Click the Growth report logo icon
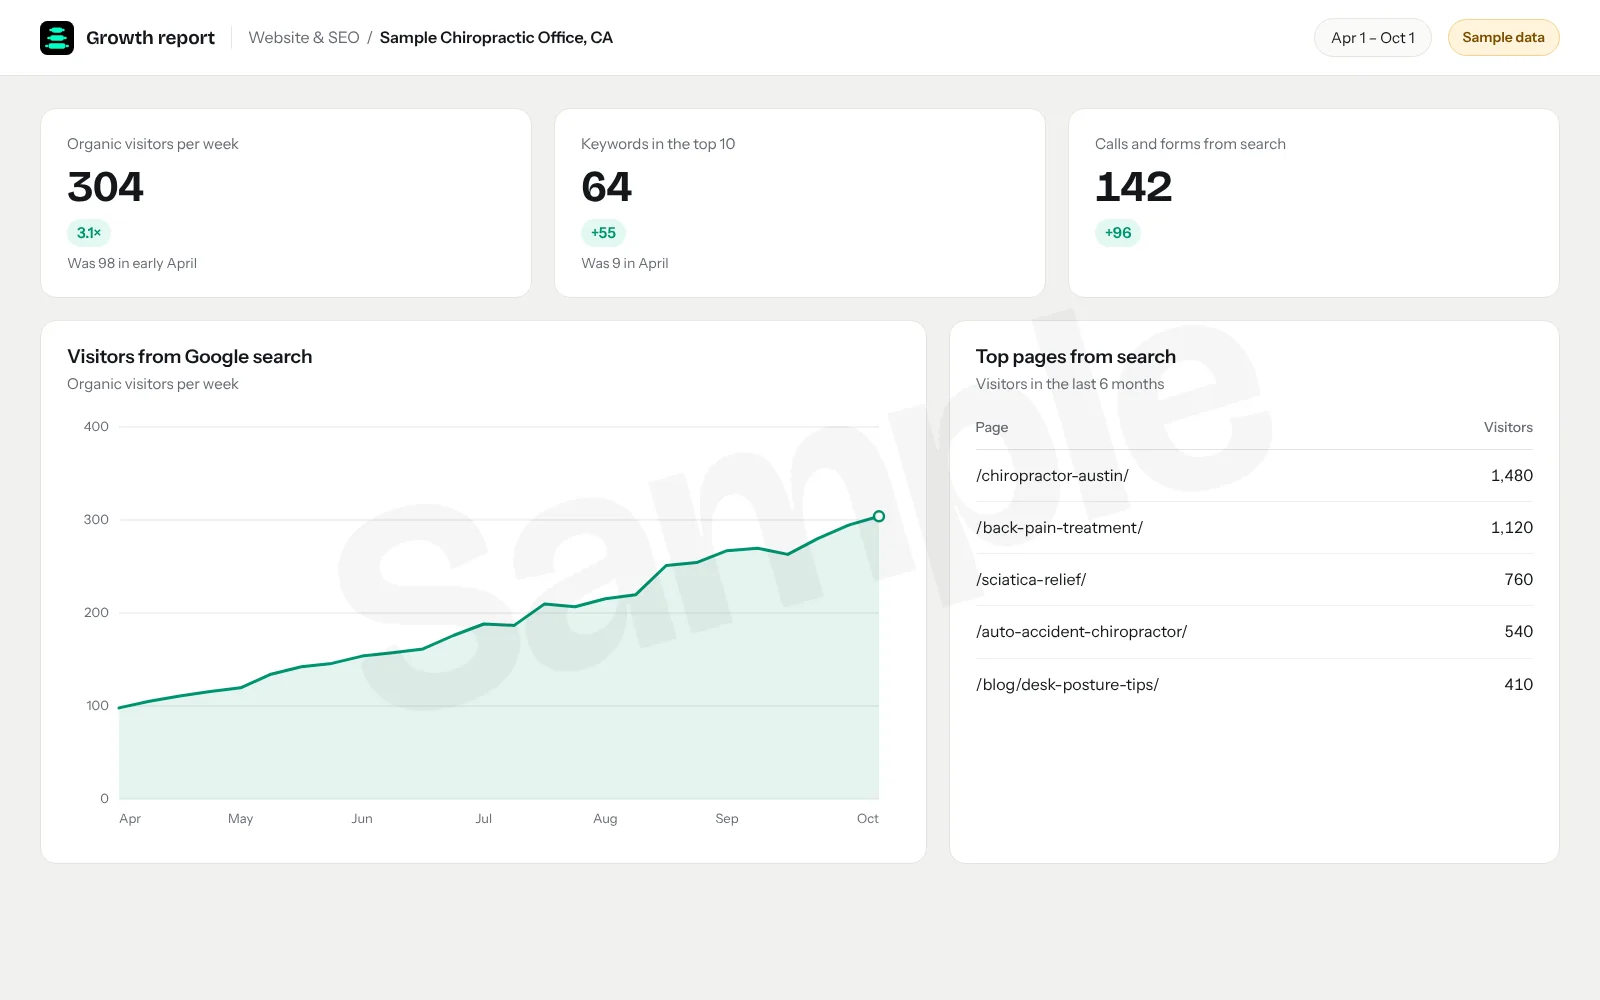1600x1000 pixels. pyautogui.click(x=57, y=38)
